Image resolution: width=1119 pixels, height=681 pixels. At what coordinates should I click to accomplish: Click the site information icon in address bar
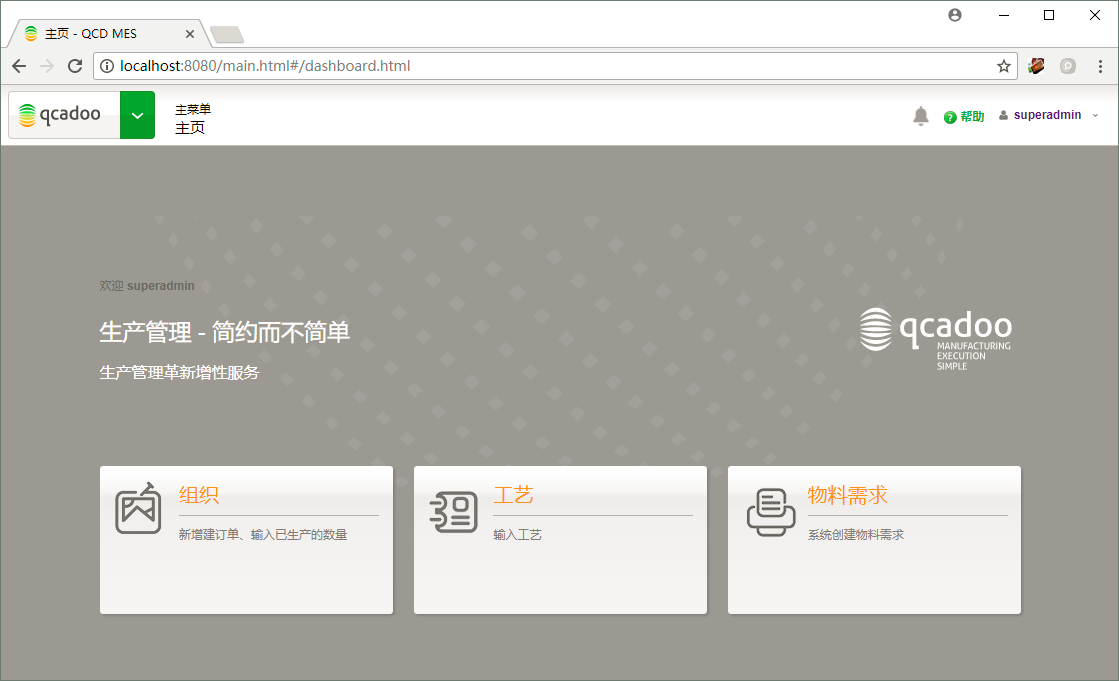click(x=106, y=66)
